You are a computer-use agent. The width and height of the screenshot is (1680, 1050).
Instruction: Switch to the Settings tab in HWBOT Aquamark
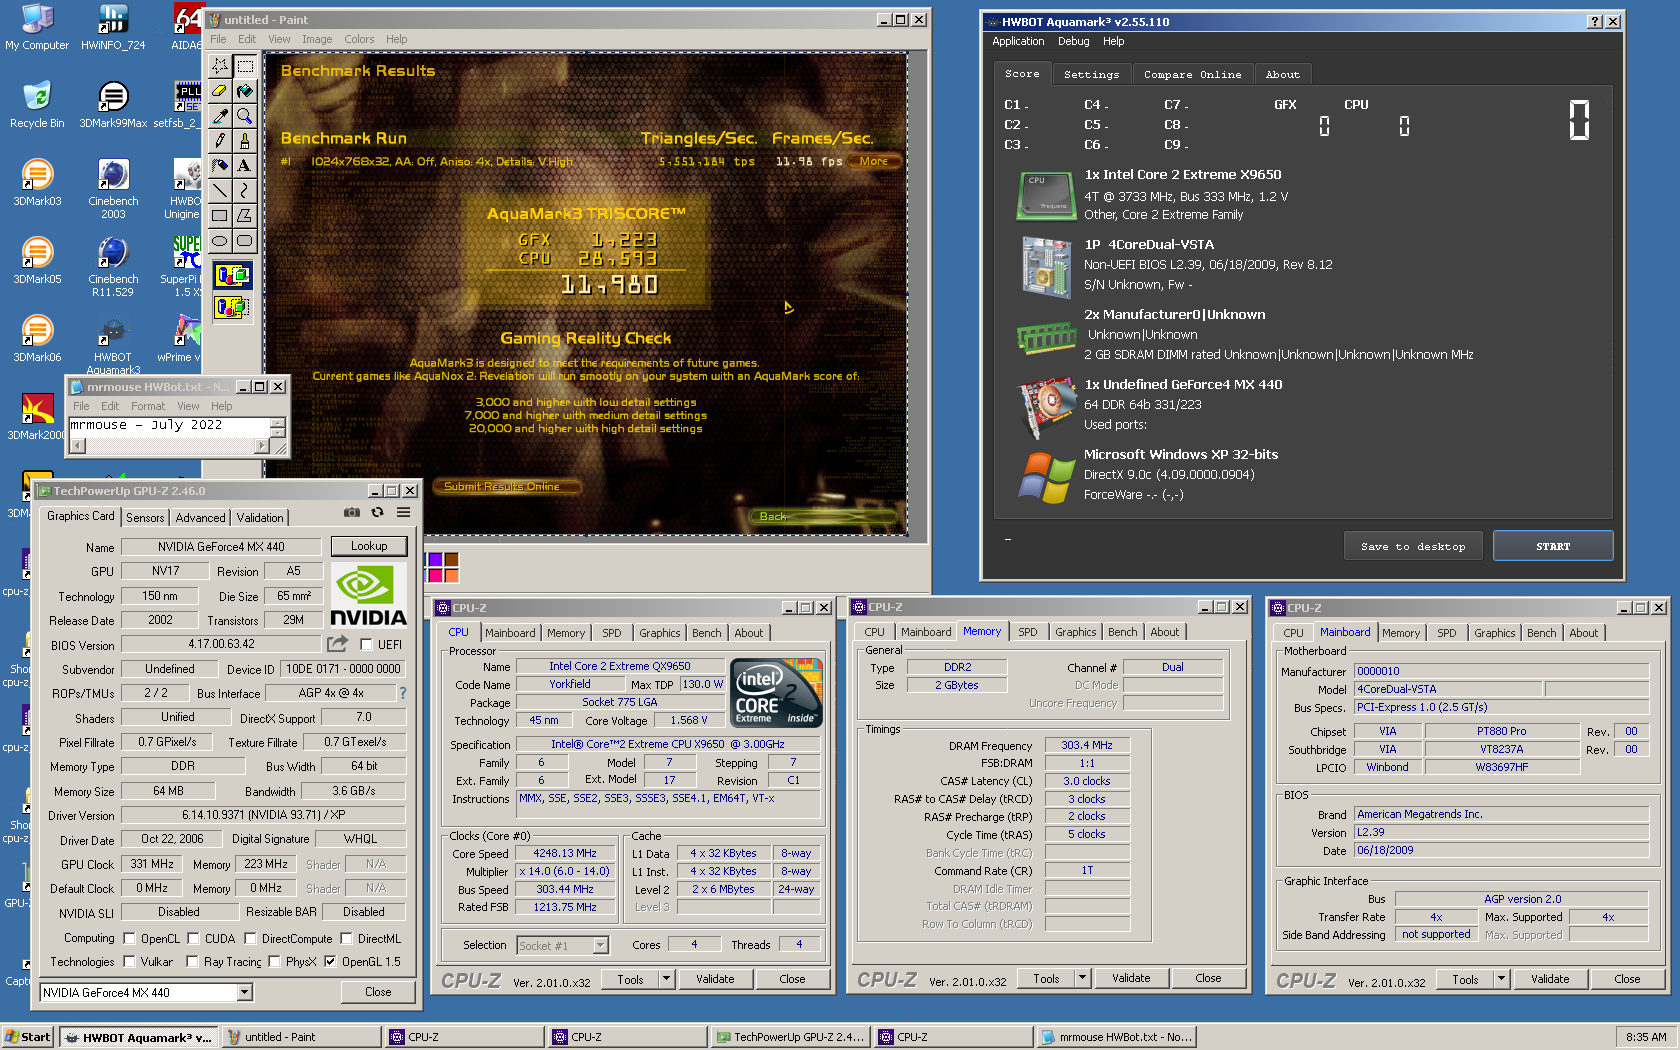tap(1091, 74)
